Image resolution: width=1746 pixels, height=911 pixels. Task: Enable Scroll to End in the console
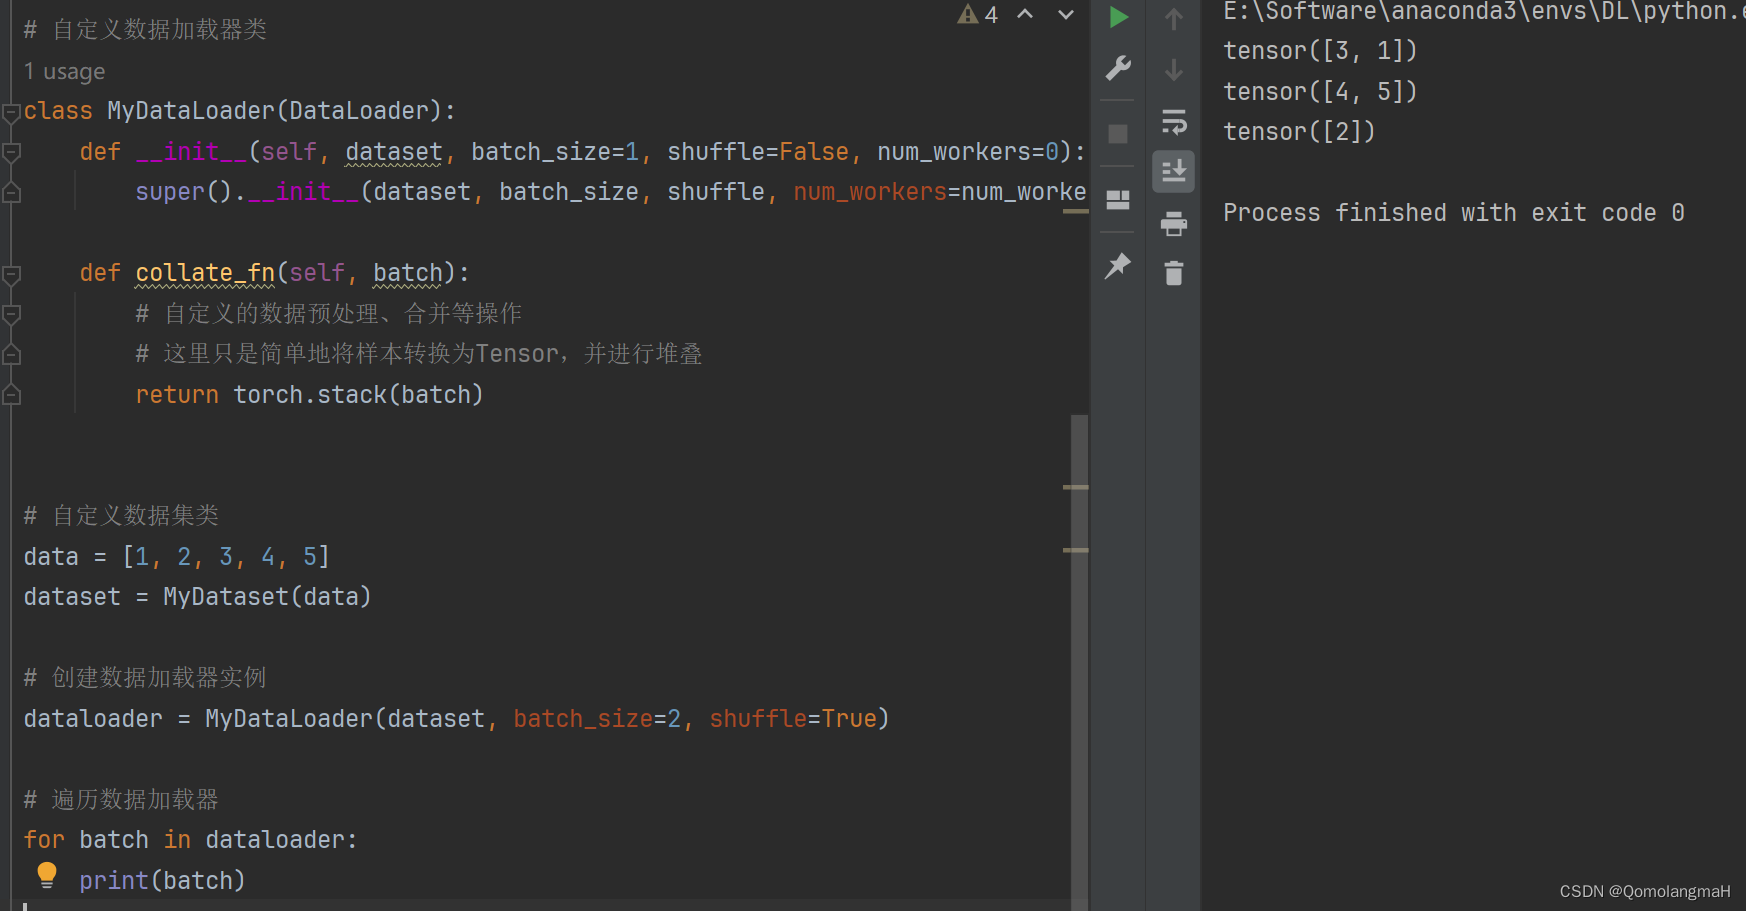[x=1173, y=170]
